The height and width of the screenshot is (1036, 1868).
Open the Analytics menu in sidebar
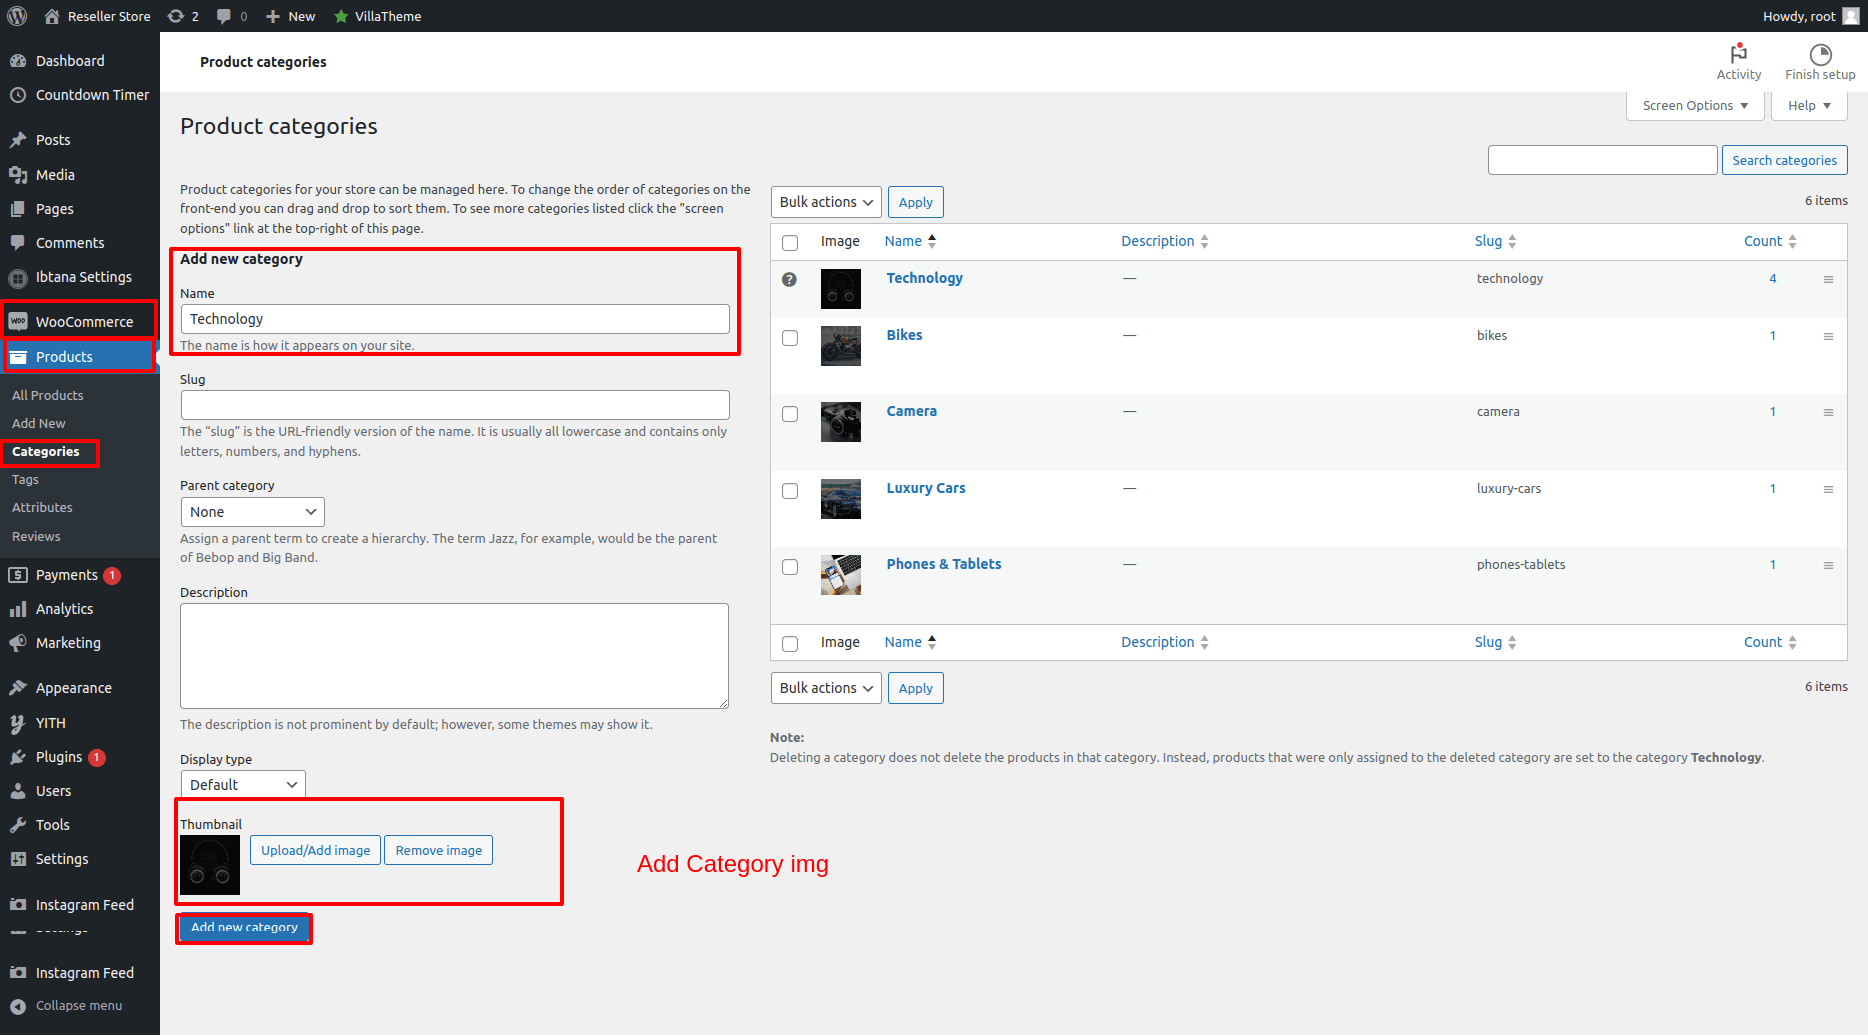(64, 609)
